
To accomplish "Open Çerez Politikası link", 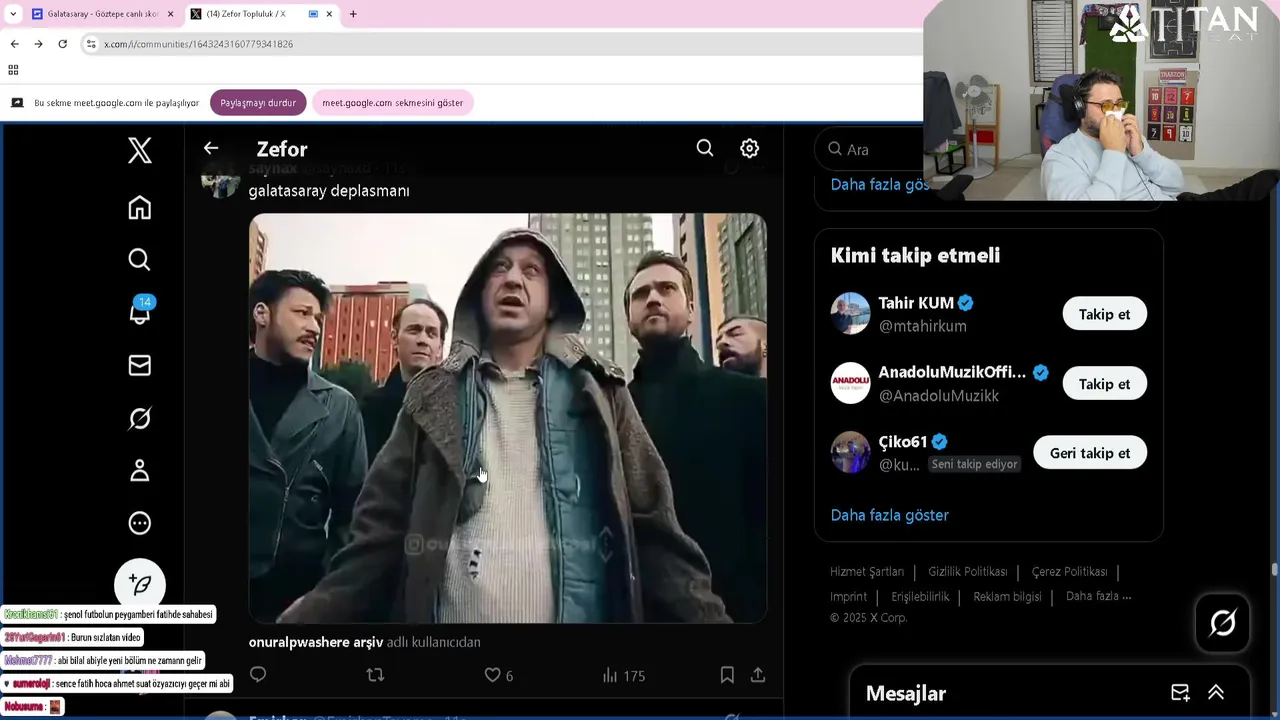I will [1069, 572].
